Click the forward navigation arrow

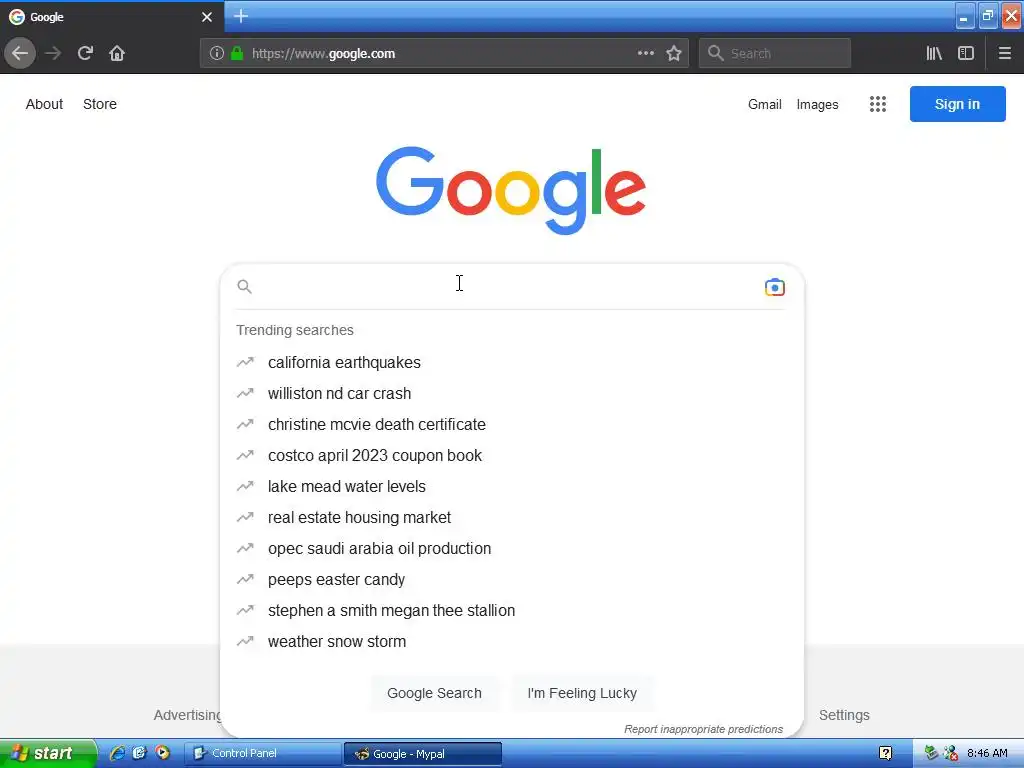point(53,54)
